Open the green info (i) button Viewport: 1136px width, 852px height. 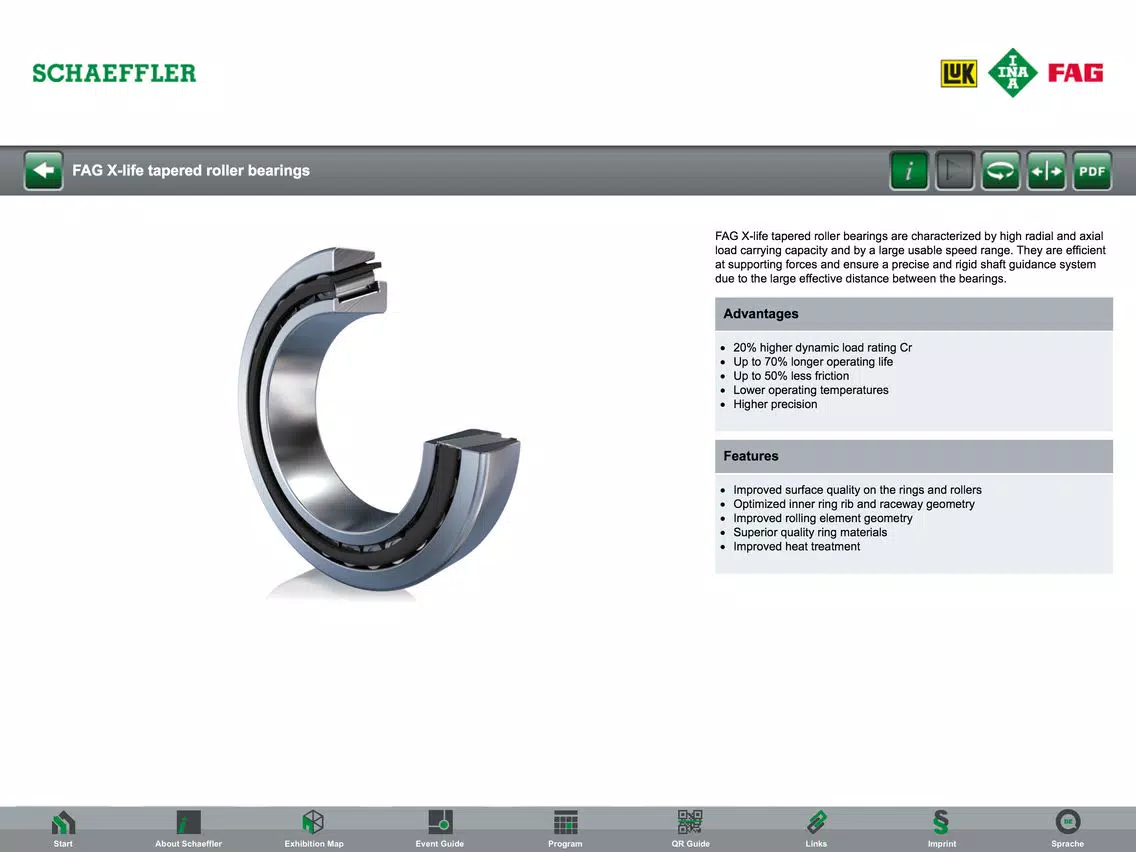tap(909, 171)
